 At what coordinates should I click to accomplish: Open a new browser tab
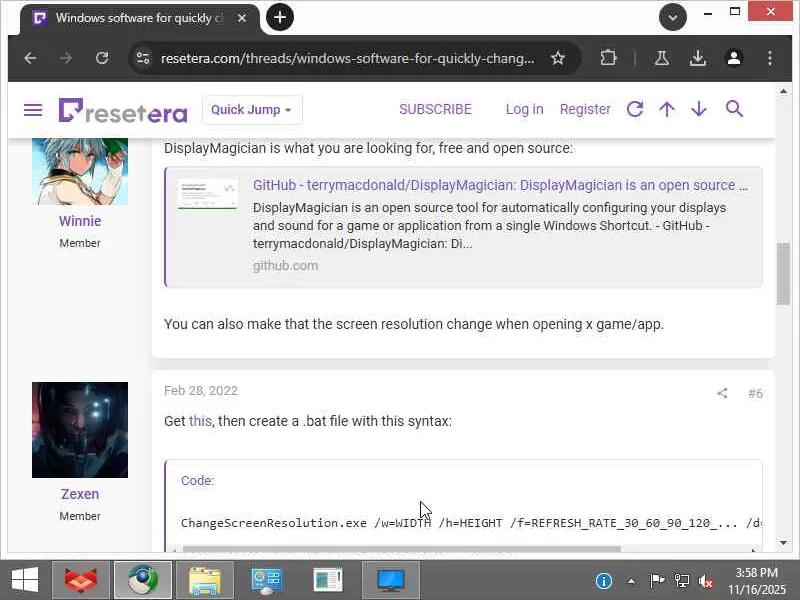pyautogui.click(x=280, y=17)
